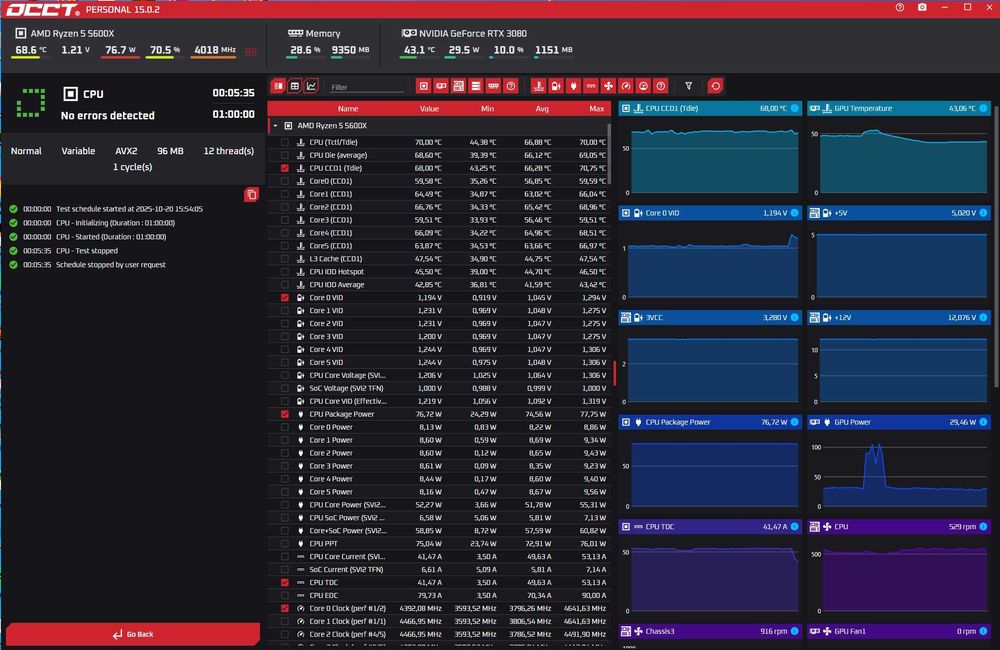1000x650 pixels.
Task: Enable the CPU PPT checkbox
Action: [x=284, y=543]
